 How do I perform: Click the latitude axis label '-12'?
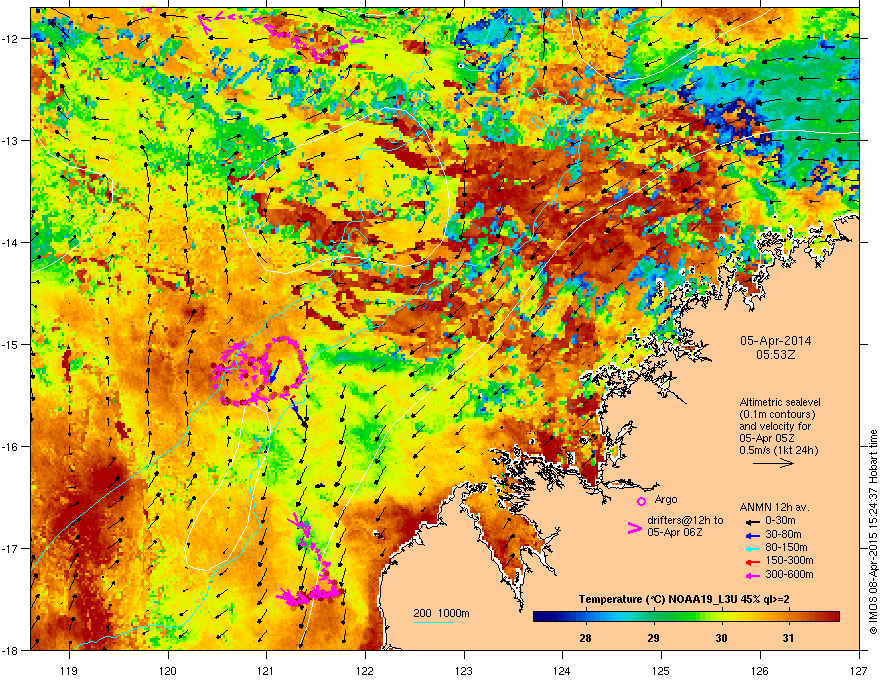click(x=11, y=39)
